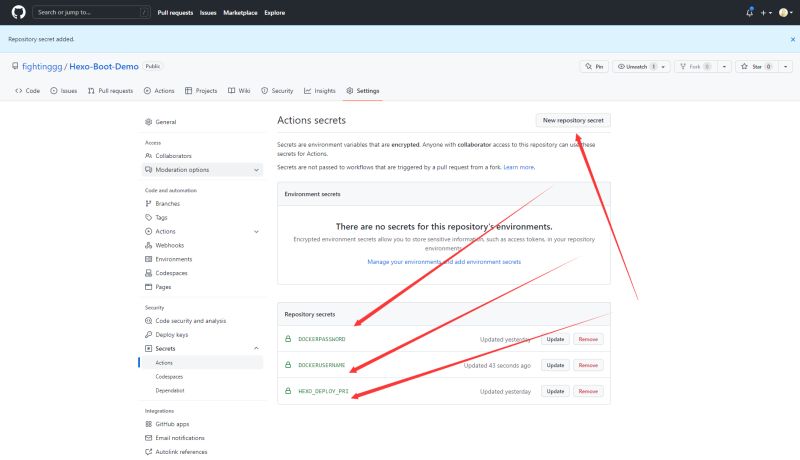Select the Settings tab

[x=363, y=91]
